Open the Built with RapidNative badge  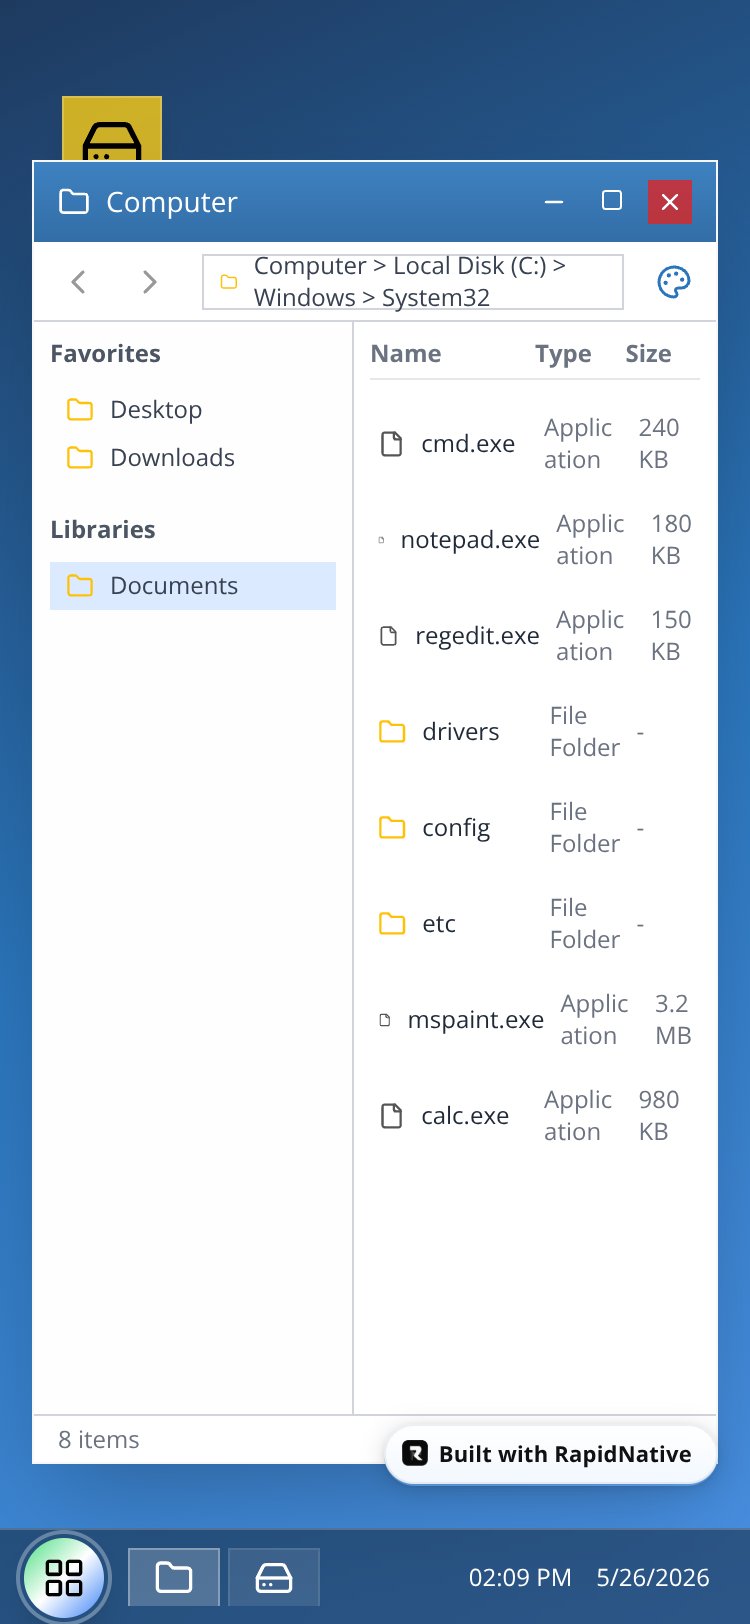(551, 1454)
